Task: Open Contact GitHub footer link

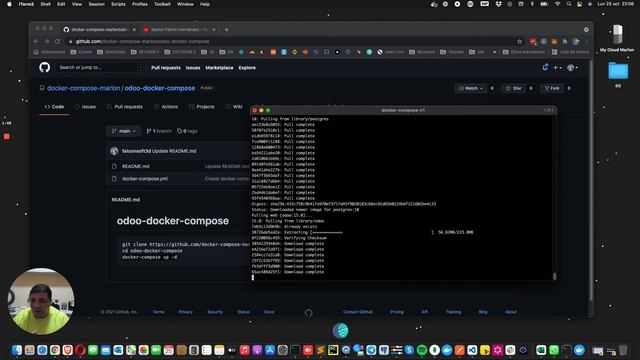Action: coord(358,312)
